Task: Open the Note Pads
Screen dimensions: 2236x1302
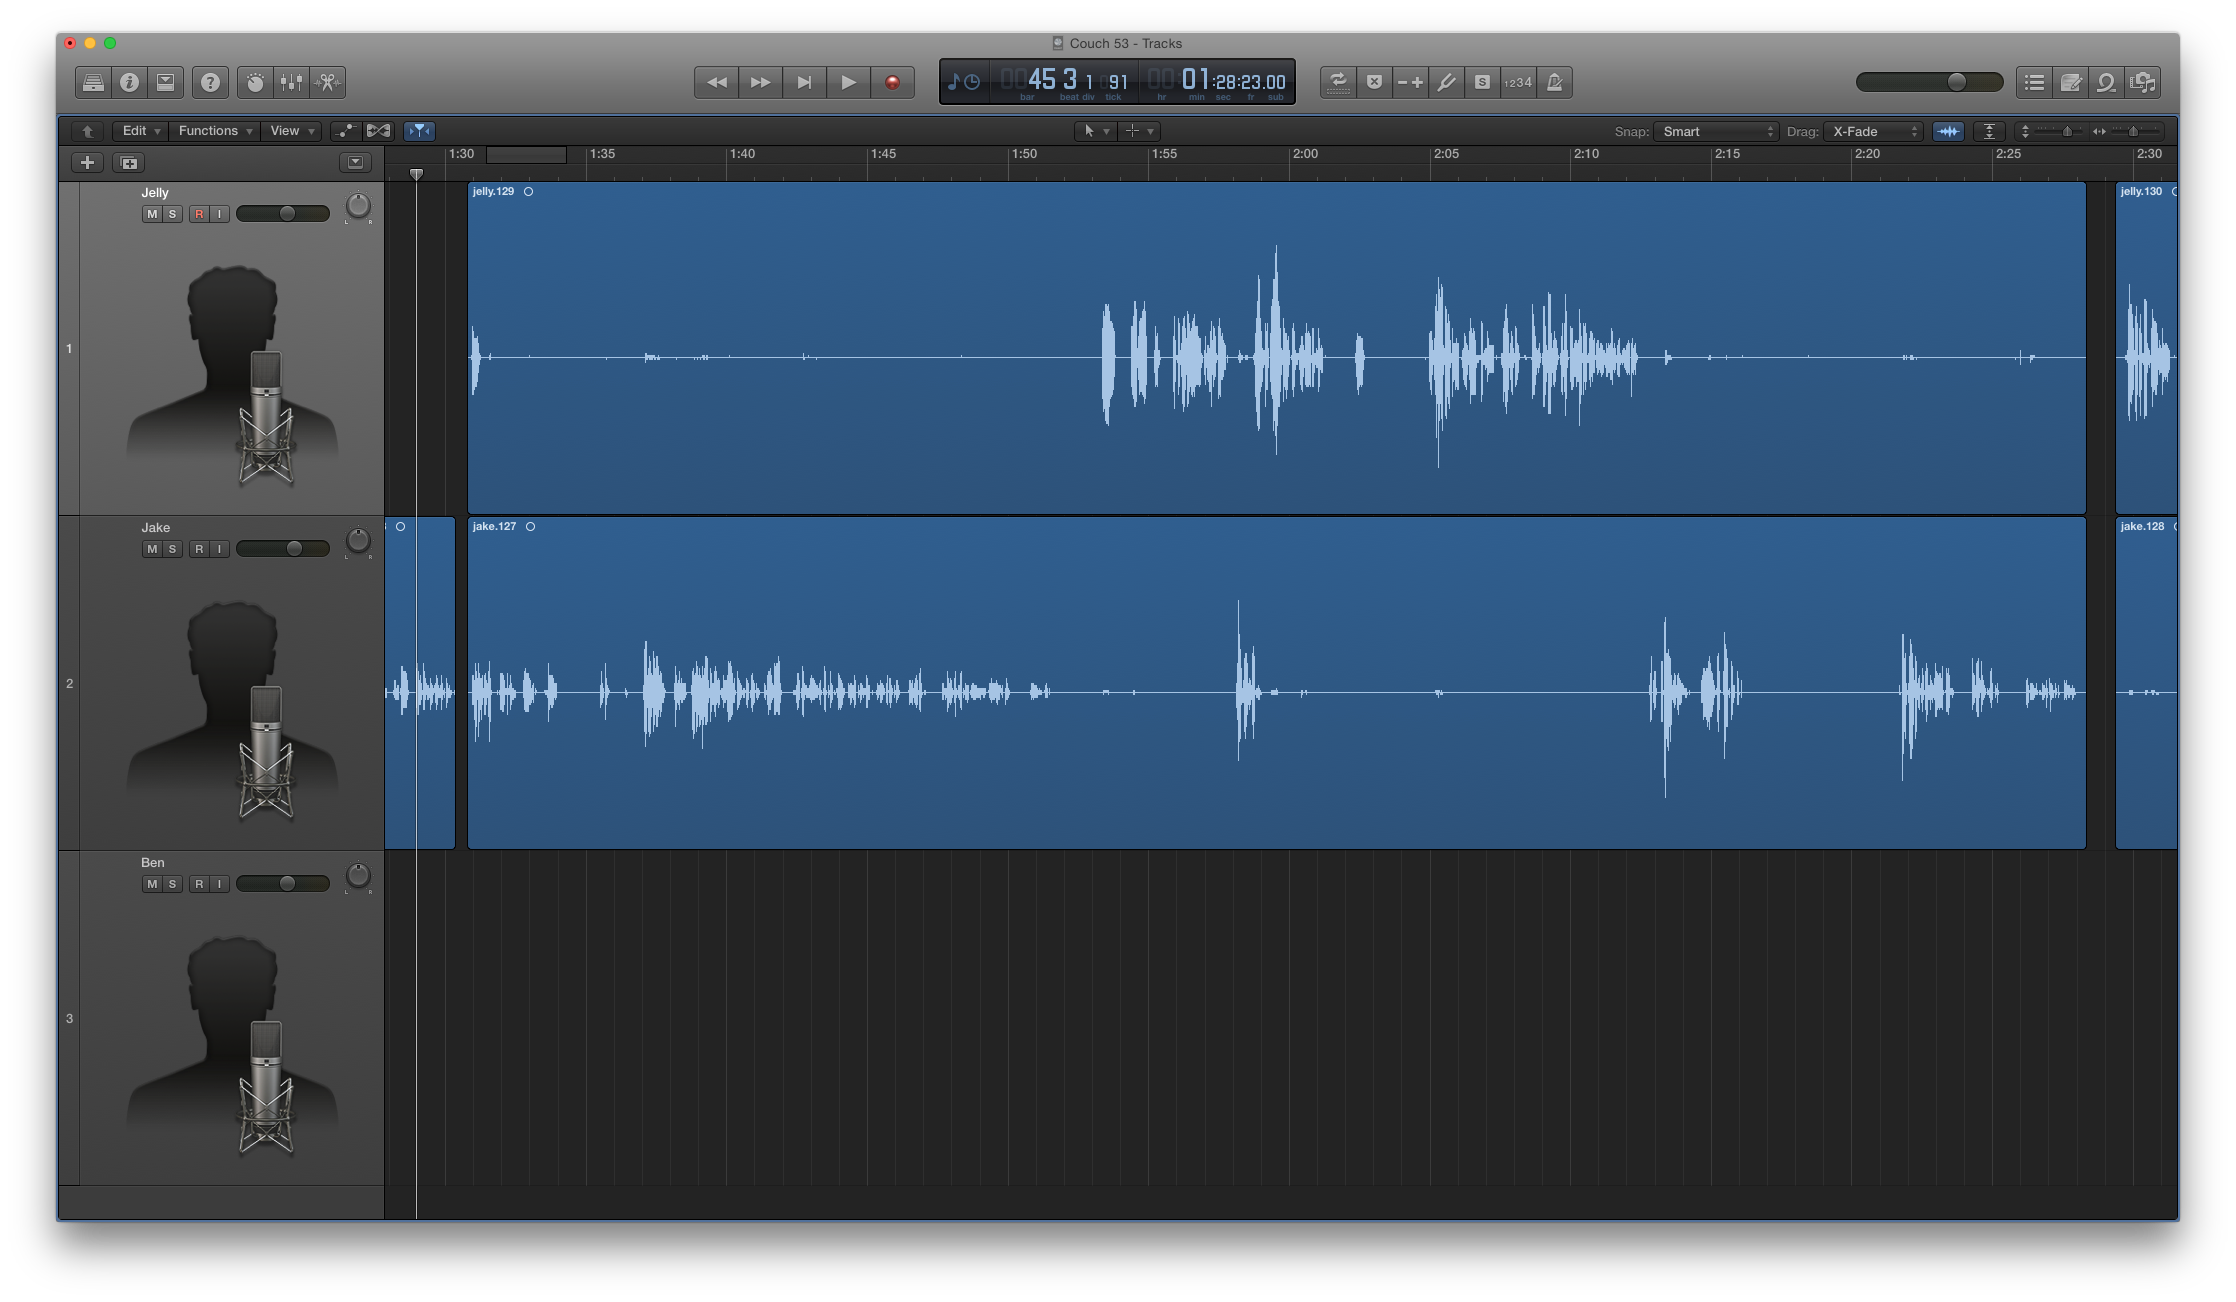Action: tap(2070, 82)
